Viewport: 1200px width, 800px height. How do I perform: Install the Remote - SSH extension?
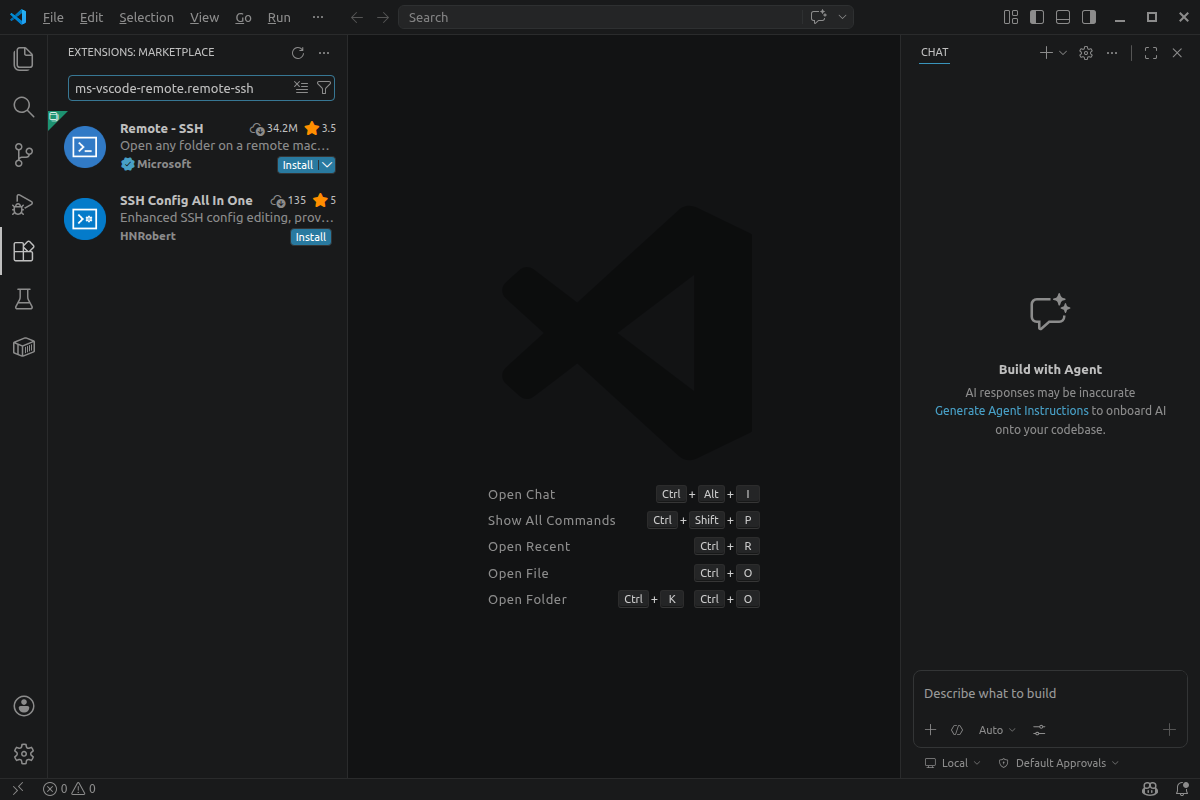(x=297, y=165)
